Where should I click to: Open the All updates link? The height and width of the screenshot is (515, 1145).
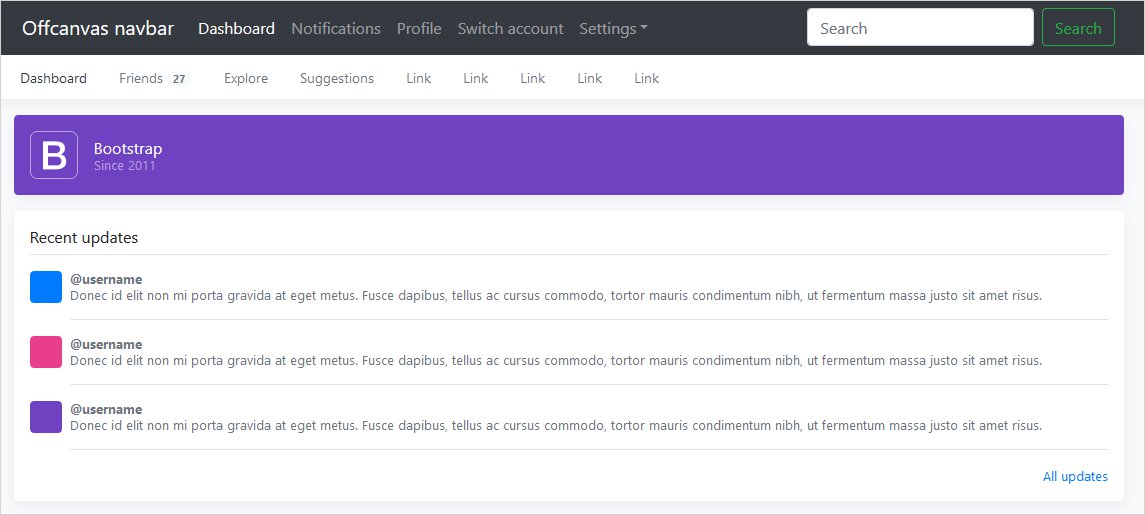[x=1075, y=477]
